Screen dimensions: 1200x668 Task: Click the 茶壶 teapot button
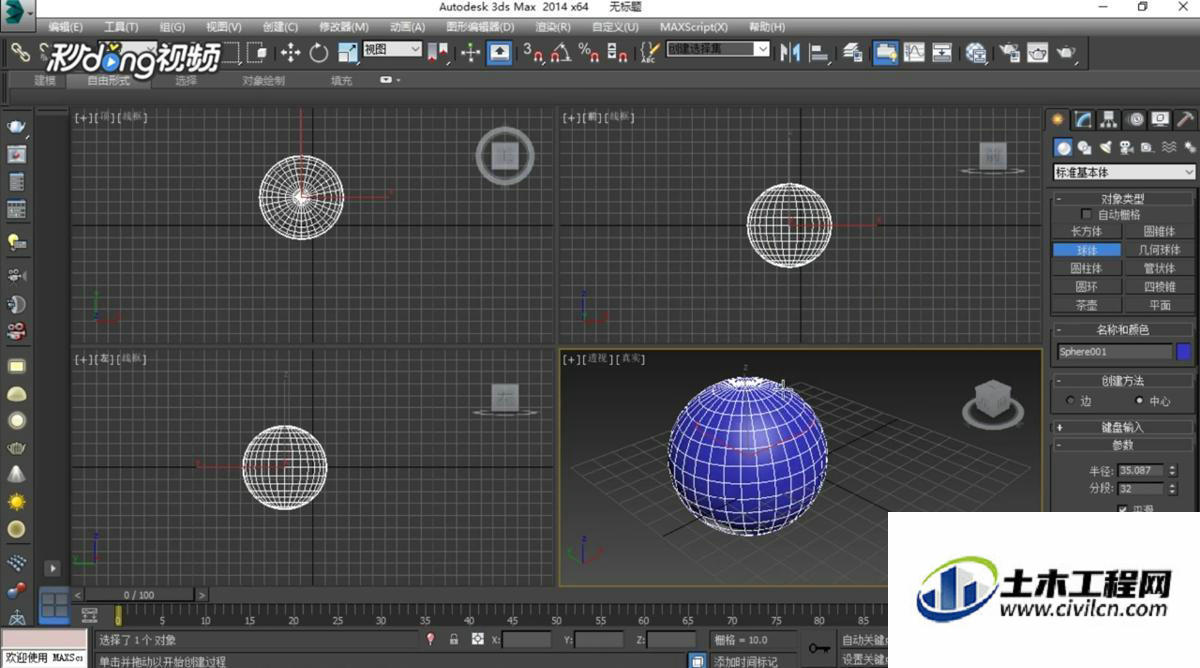point(1087,305)
